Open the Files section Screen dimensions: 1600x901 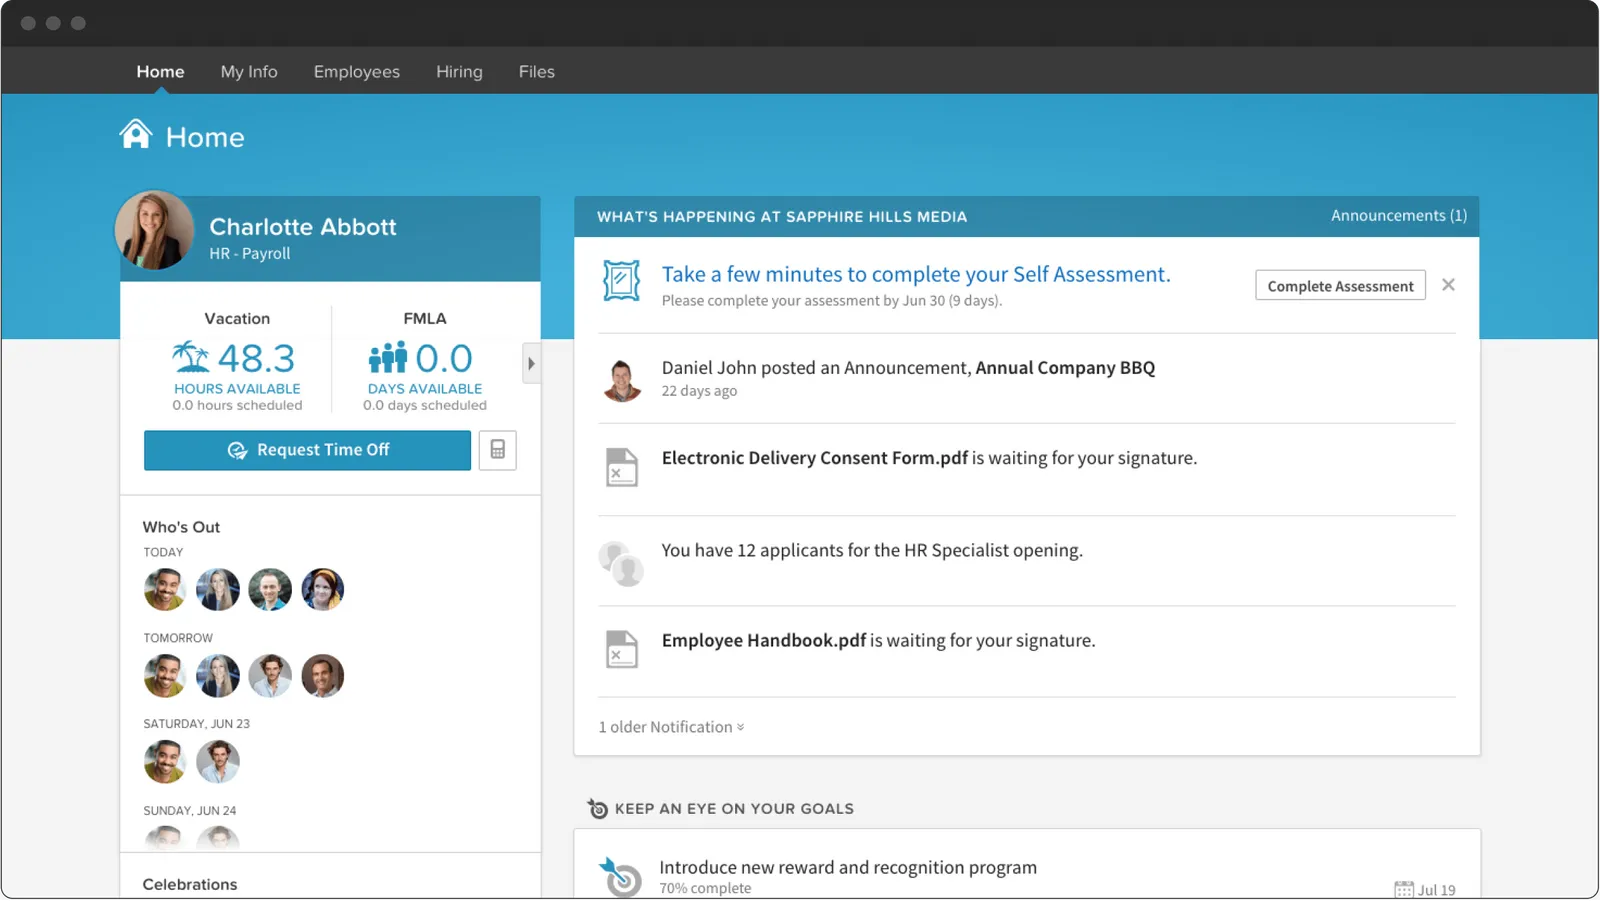pyautogui.click(x=536, y=71)
